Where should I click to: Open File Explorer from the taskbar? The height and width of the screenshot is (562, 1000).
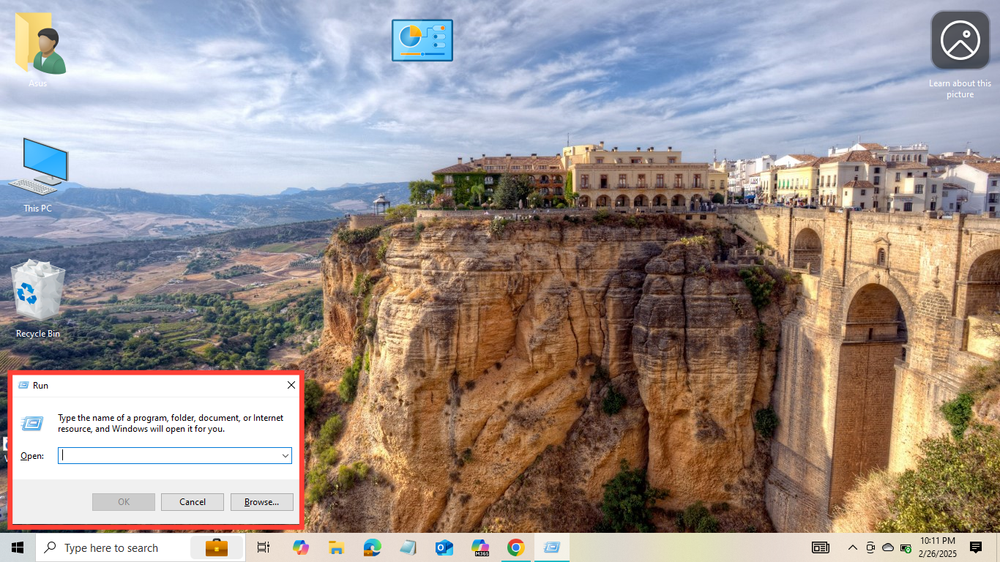pos(337,547)
